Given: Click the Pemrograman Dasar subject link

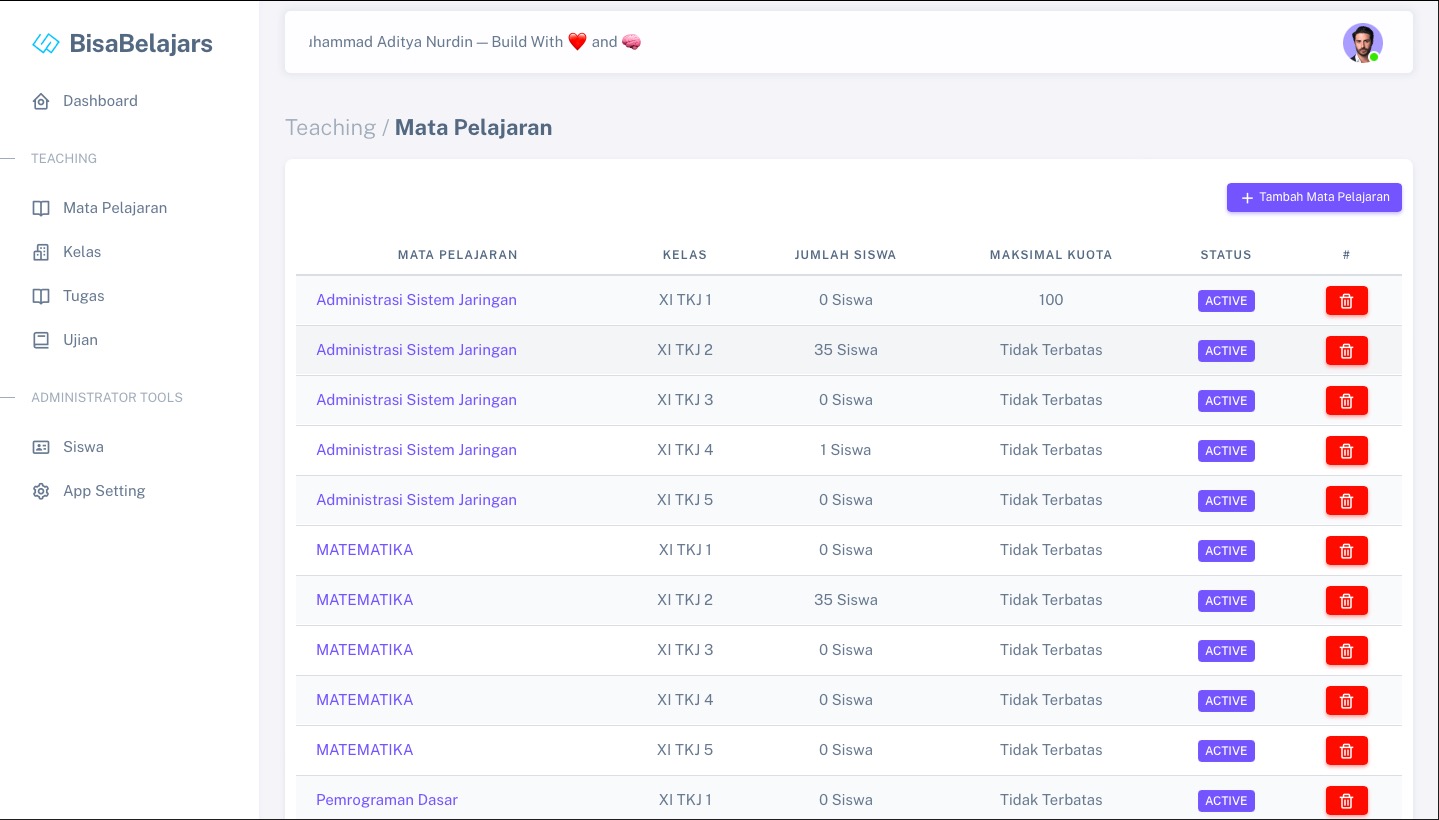Looking at the screenshot, I should 387,800.
